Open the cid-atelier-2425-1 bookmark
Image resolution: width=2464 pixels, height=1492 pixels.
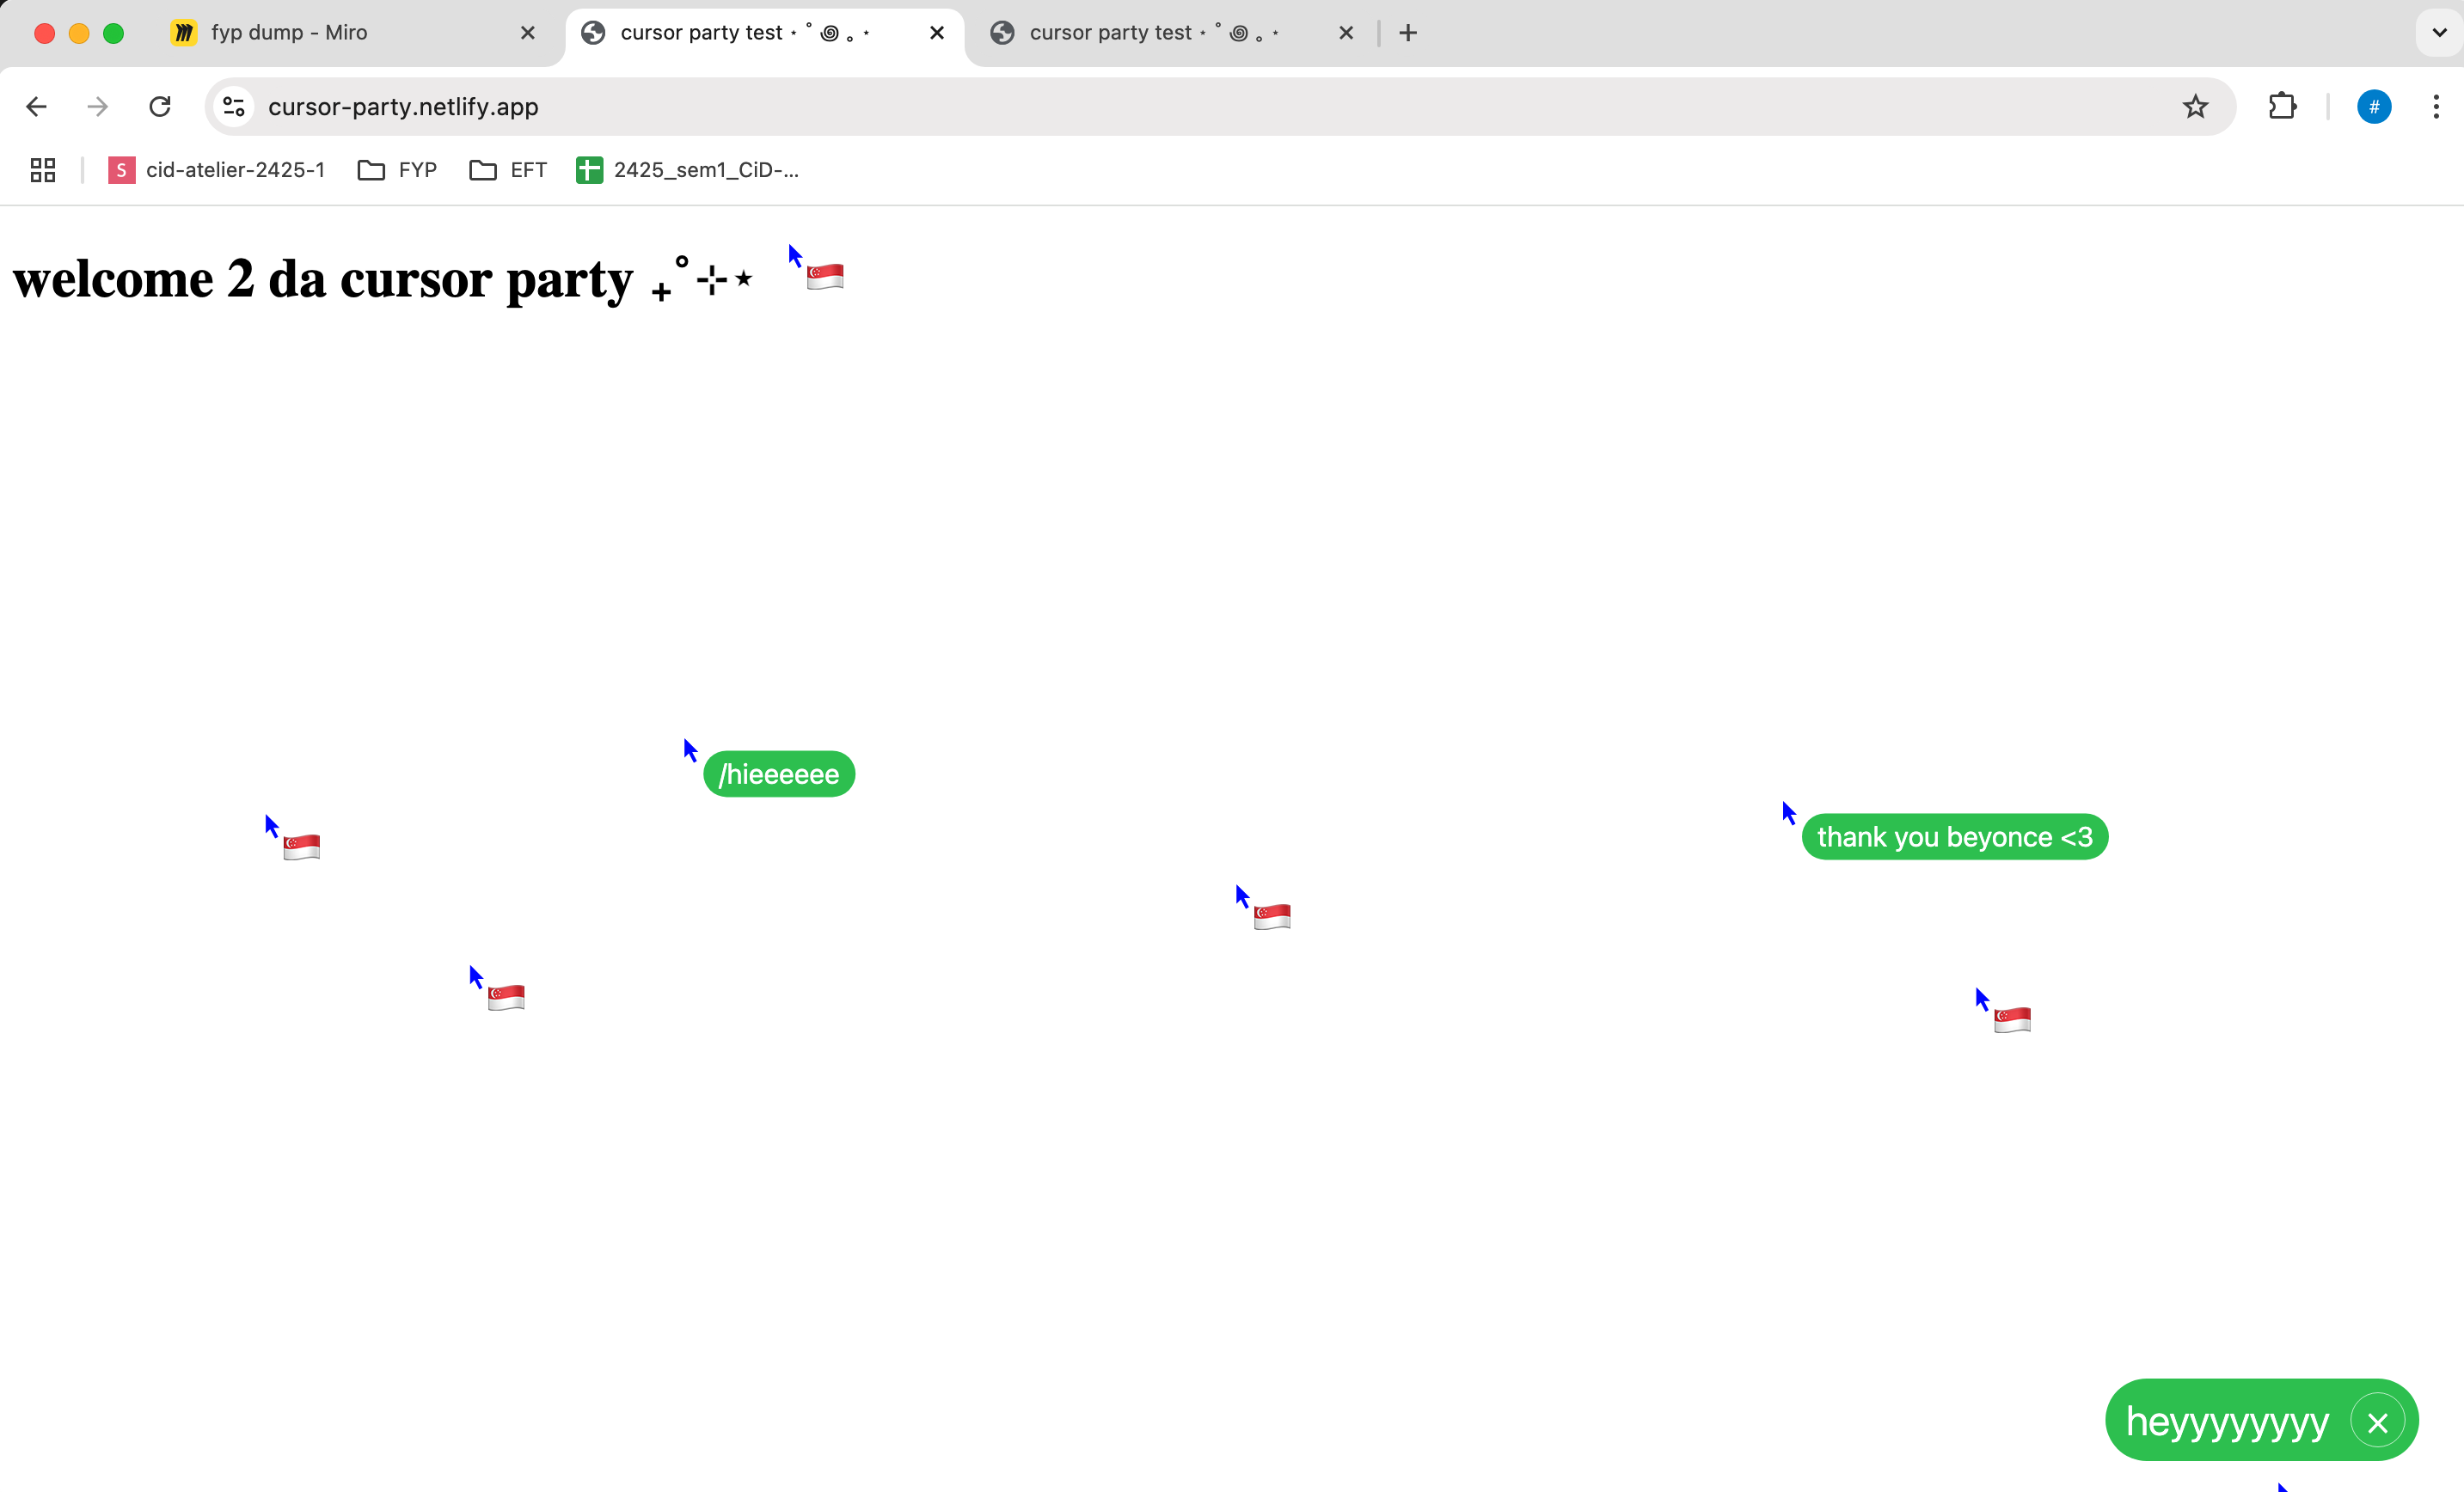coord(217,170)
